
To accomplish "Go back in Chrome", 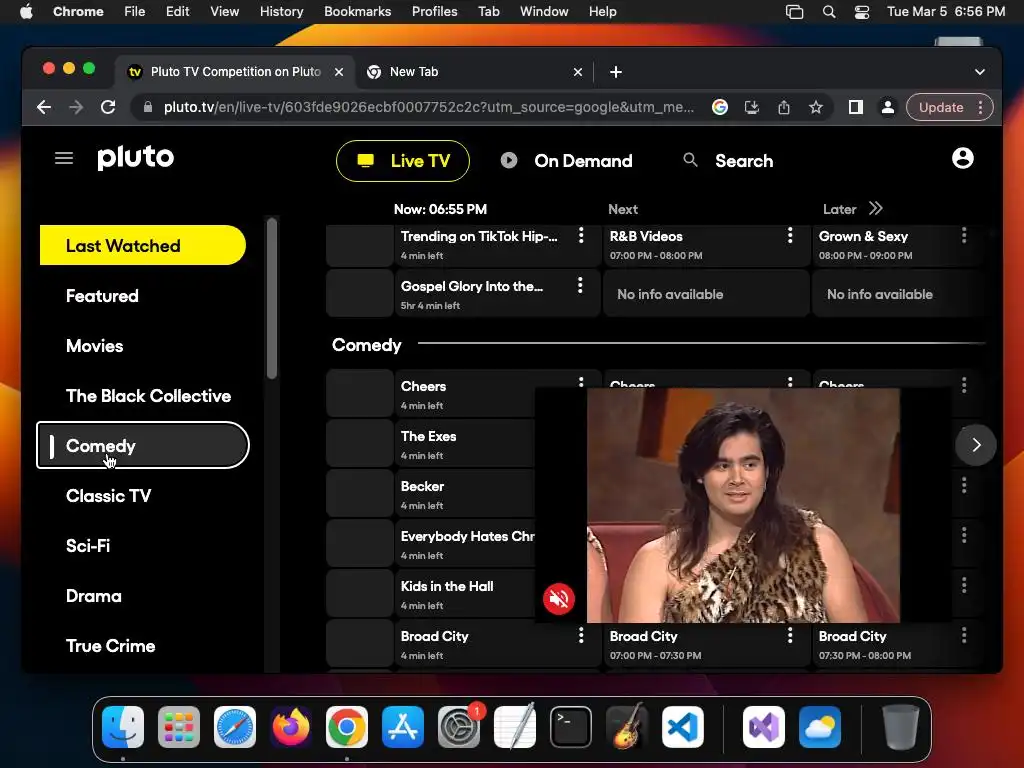I will click(44, 107).
